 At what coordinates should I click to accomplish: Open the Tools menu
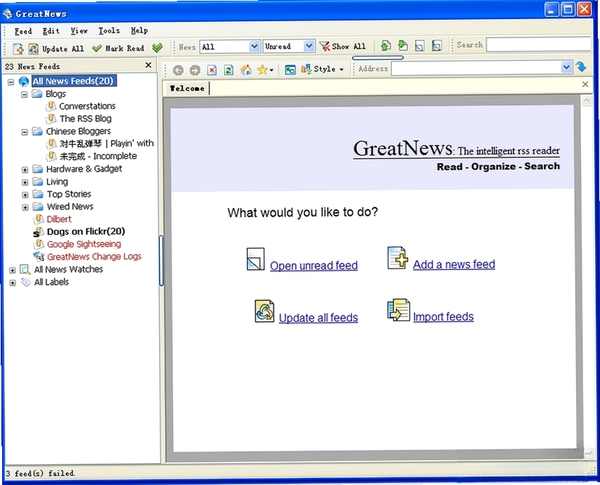pos(109,31)
